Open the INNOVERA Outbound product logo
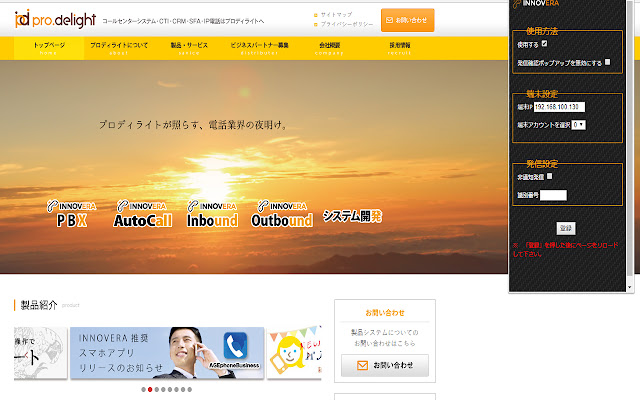The image size is (640, 400). point(281,214)
